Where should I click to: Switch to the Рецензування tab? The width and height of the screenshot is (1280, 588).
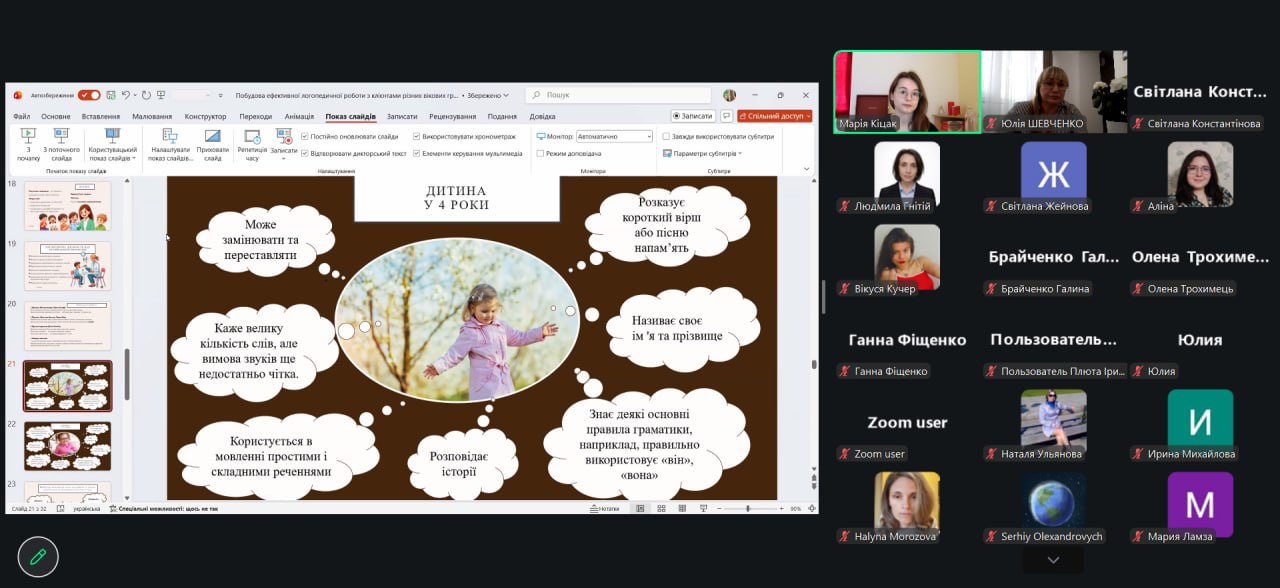pyautogui.click(x=453, y=116)
